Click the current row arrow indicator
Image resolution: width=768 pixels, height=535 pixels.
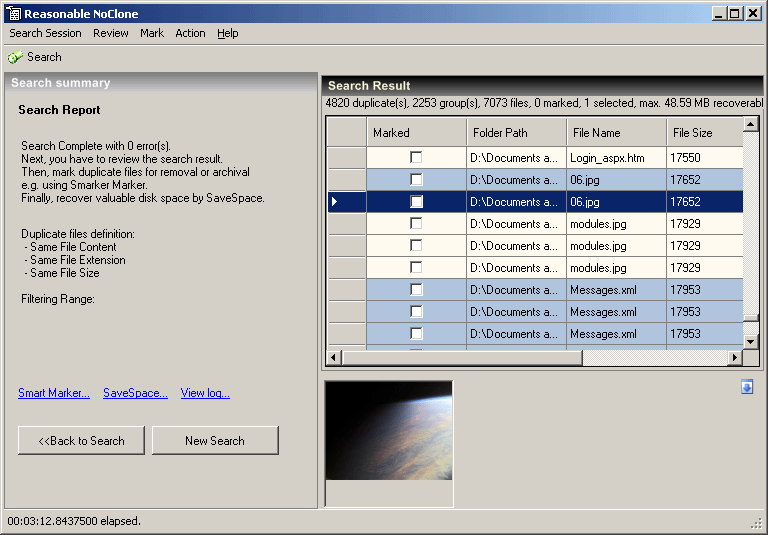click(x=335, y=202)
